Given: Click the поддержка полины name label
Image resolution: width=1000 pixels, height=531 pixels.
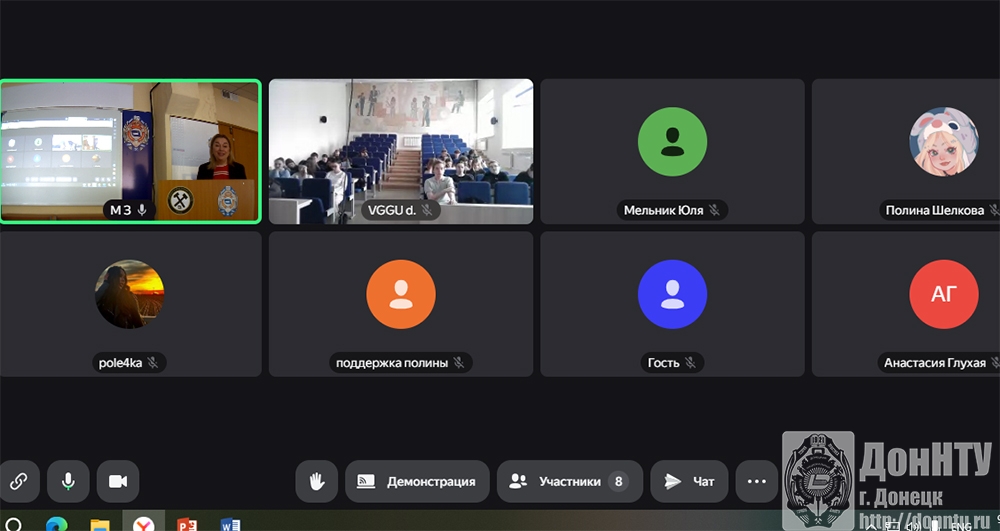Looking at the screenshot, I should [x=392, y=363].
